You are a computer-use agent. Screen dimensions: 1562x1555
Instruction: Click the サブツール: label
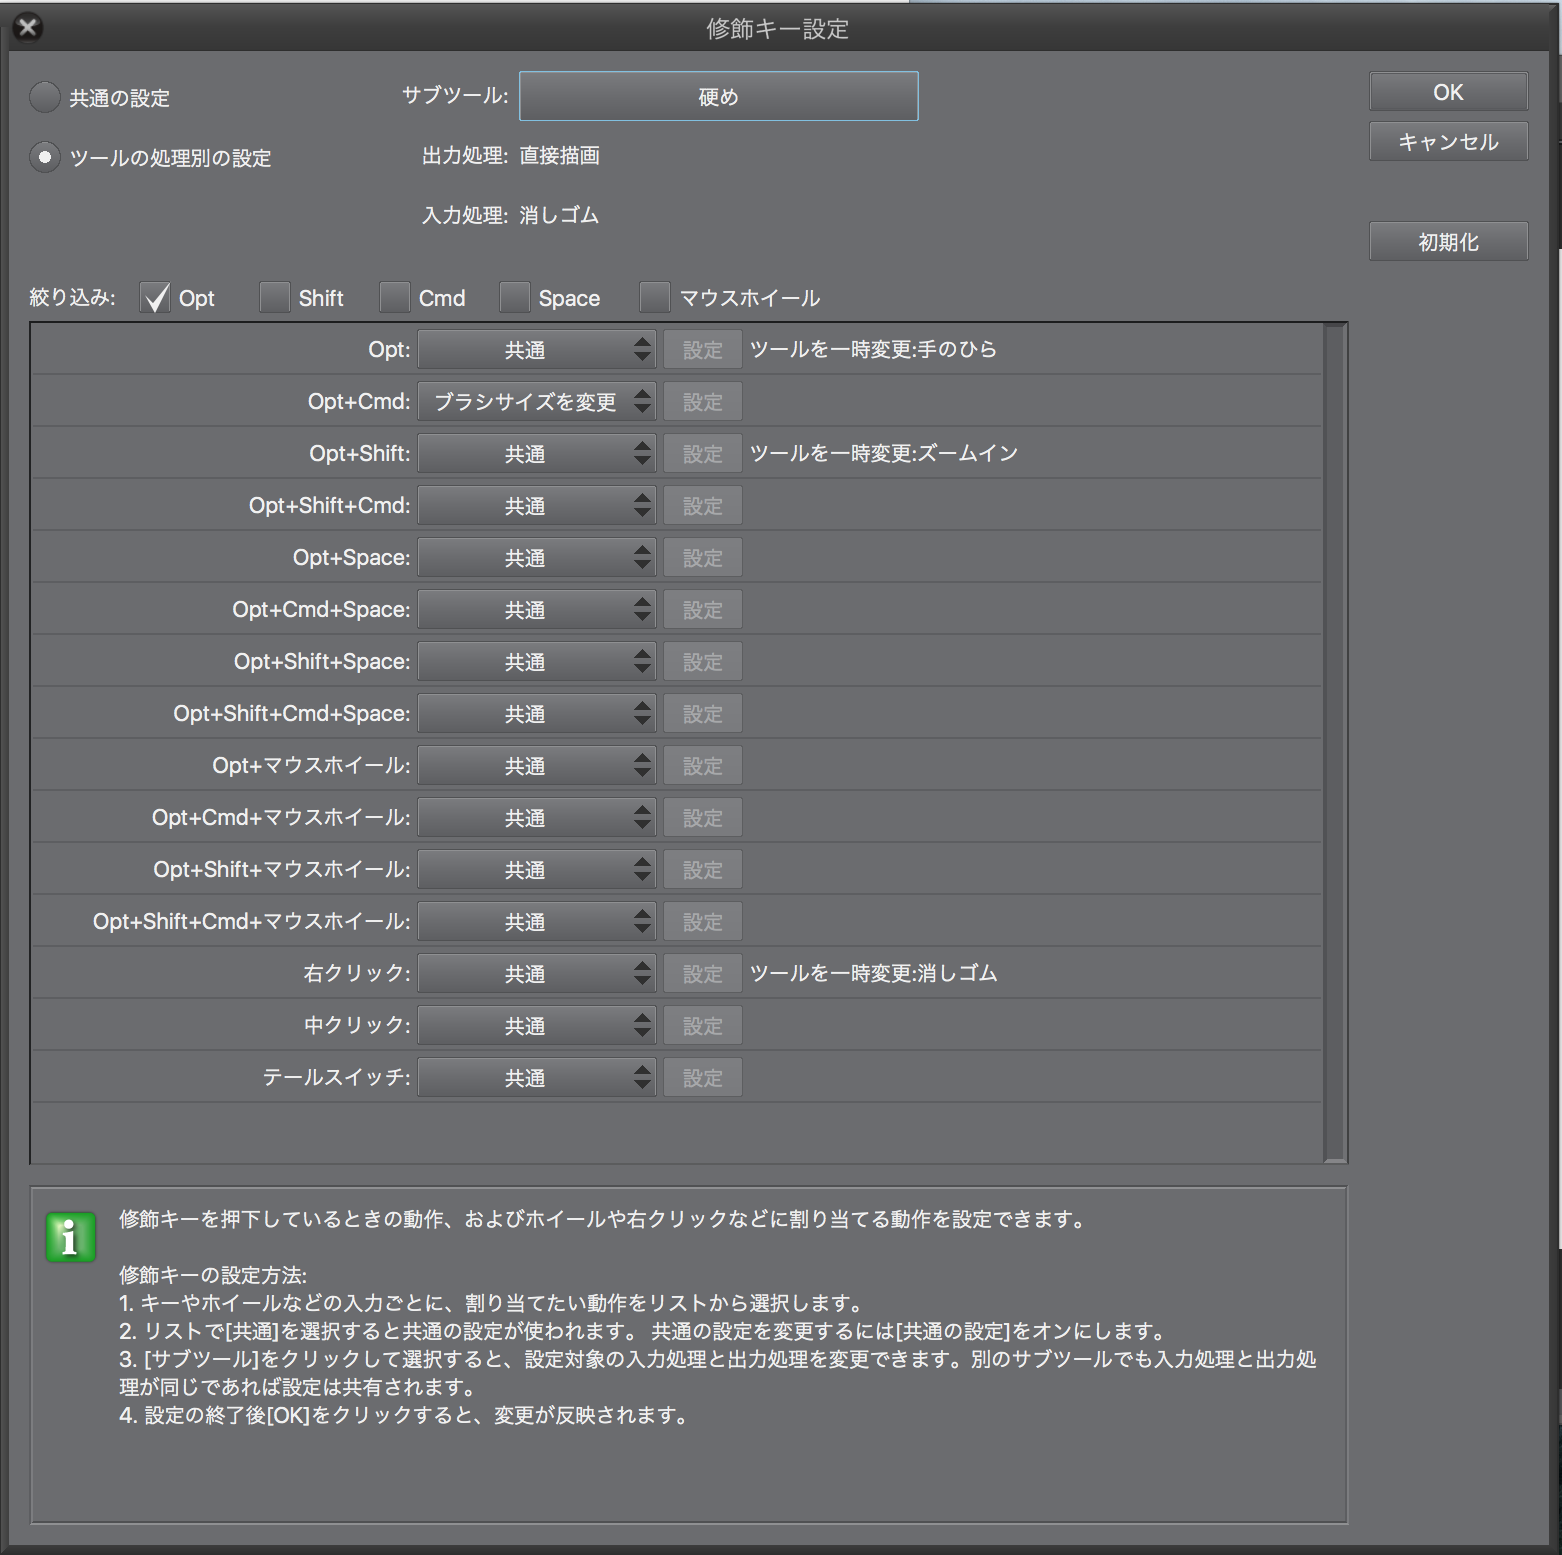455,96
